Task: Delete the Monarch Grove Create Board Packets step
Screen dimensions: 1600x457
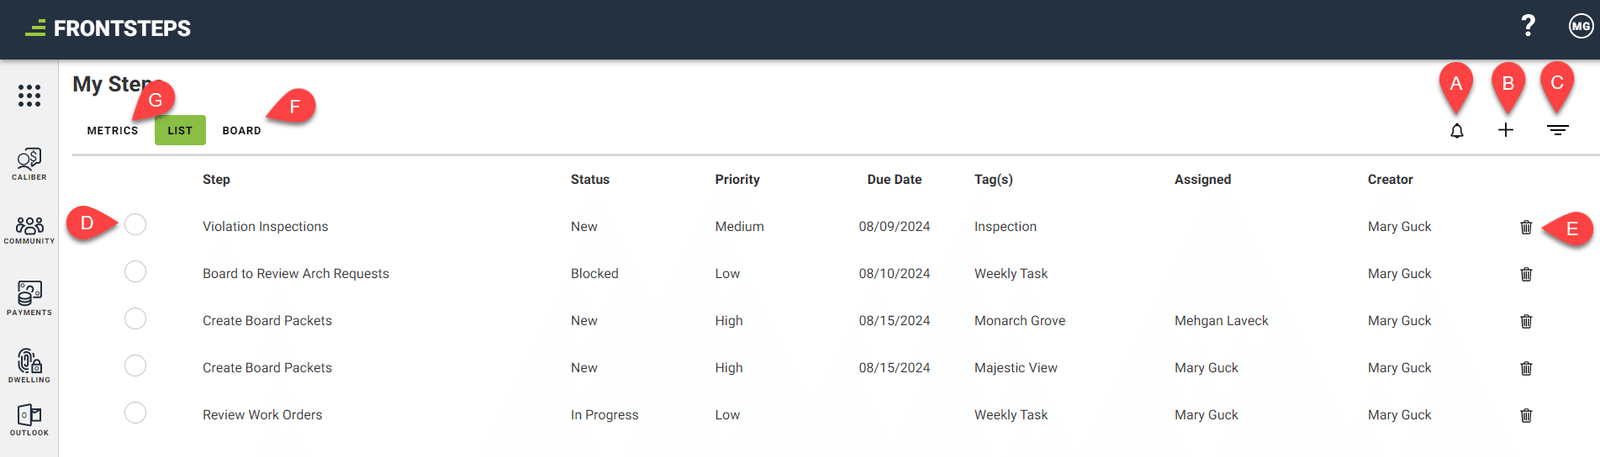Action: [1526, 321]
